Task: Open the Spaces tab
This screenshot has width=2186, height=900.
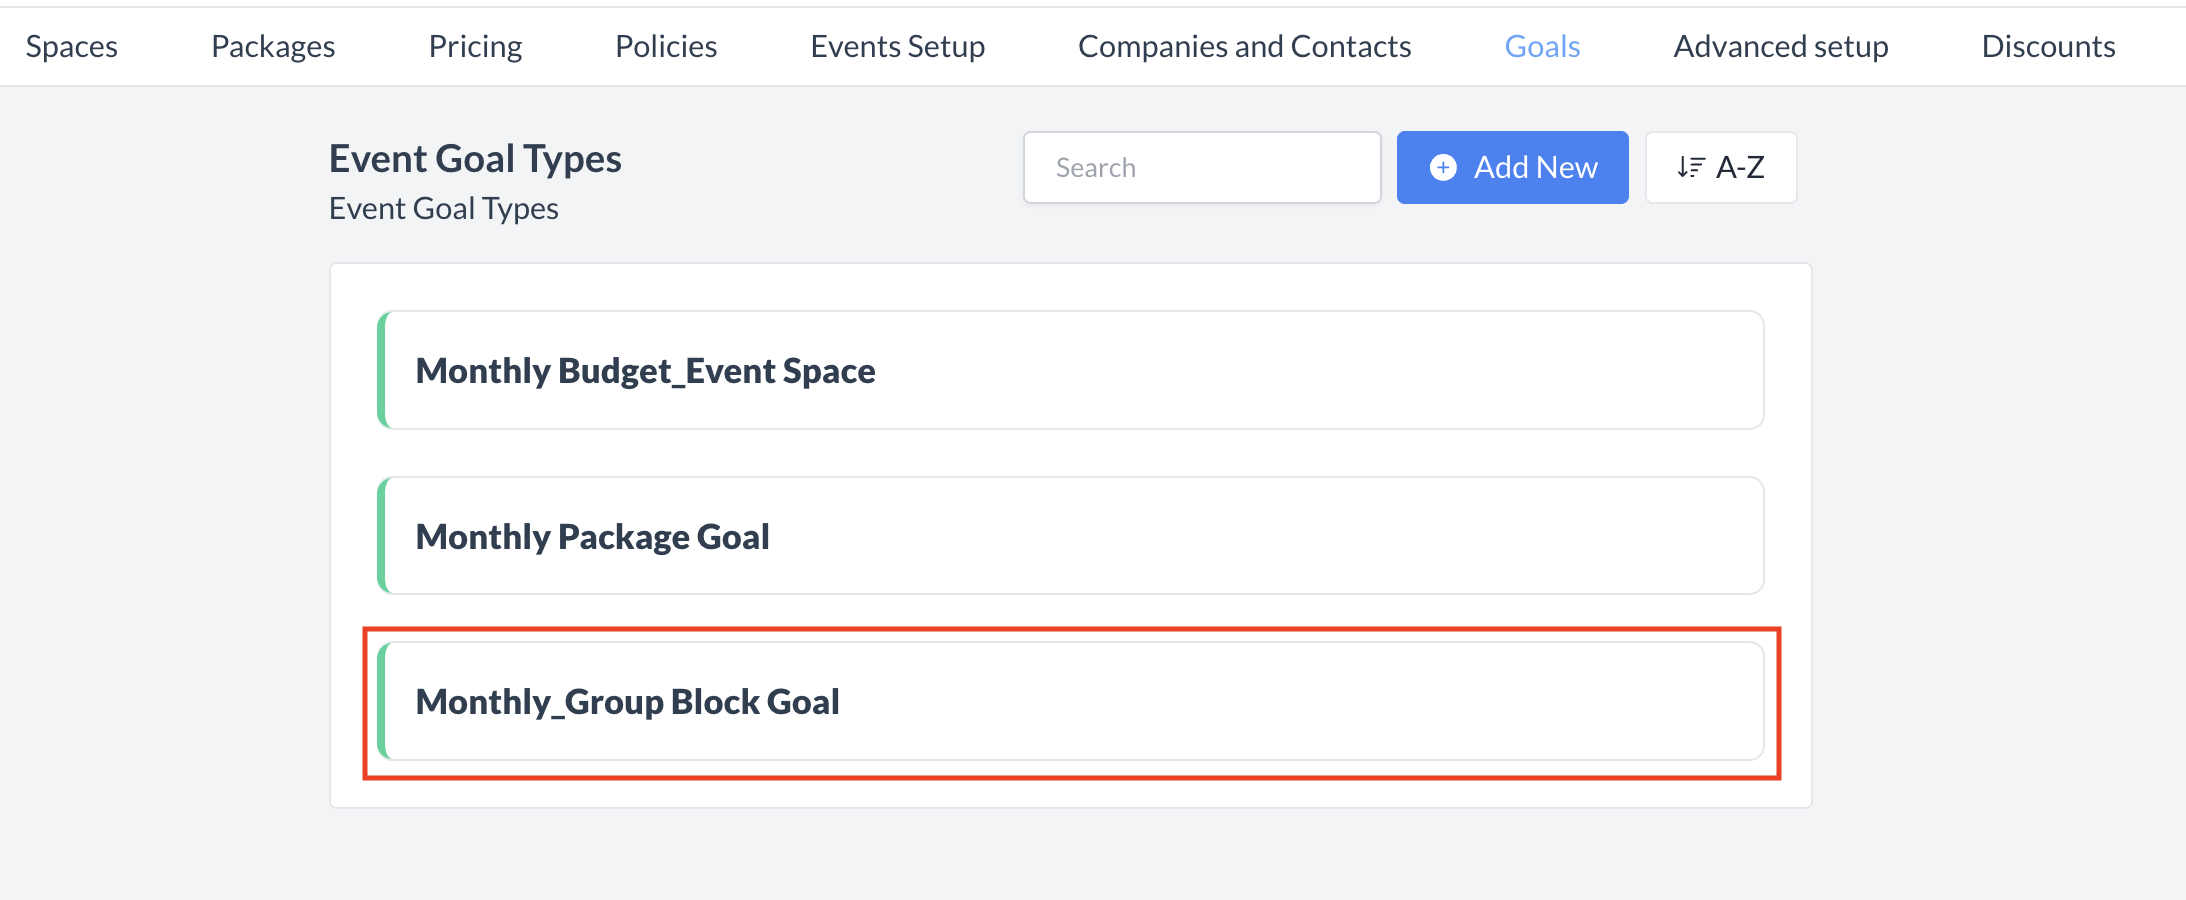Action: pos(70,46)
